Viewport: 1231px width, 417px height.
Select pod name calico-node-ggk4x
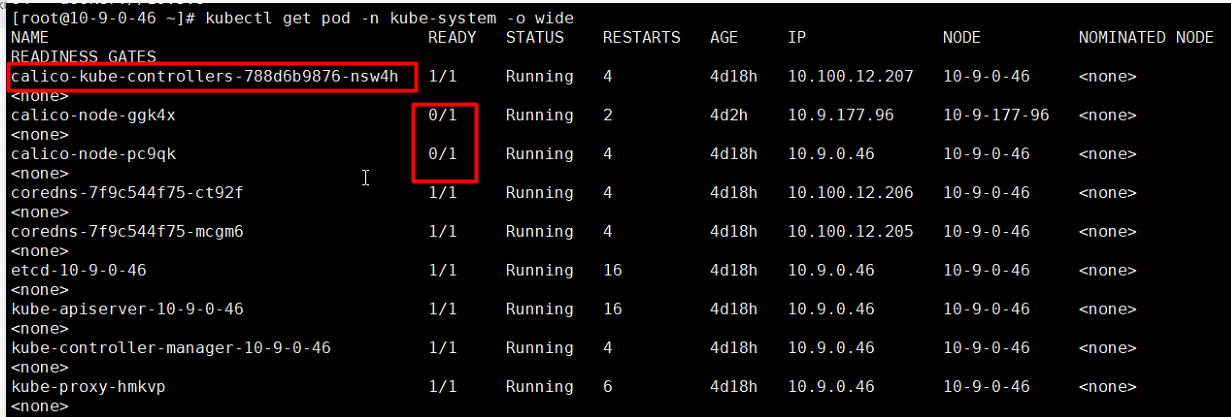click(x=93, y=116)
